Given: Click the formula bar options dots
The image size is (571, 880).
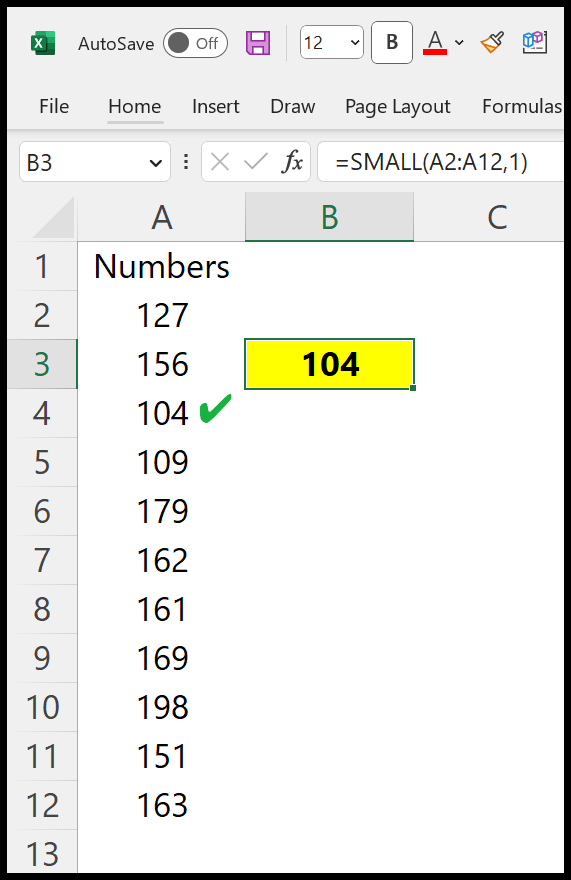Looking at the screenshot, I should [186, 162].
